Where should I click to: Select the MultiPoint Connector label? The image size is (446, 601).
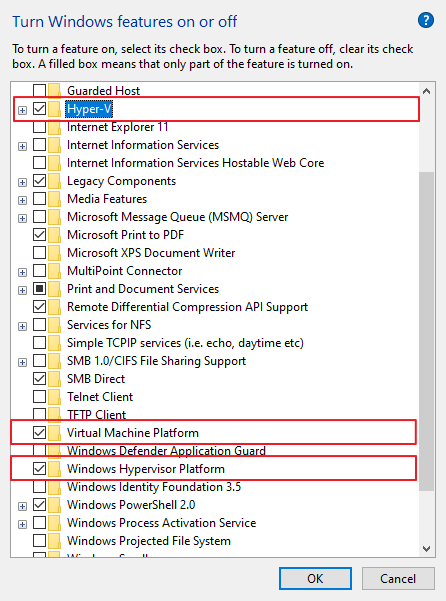pos(125,271)
